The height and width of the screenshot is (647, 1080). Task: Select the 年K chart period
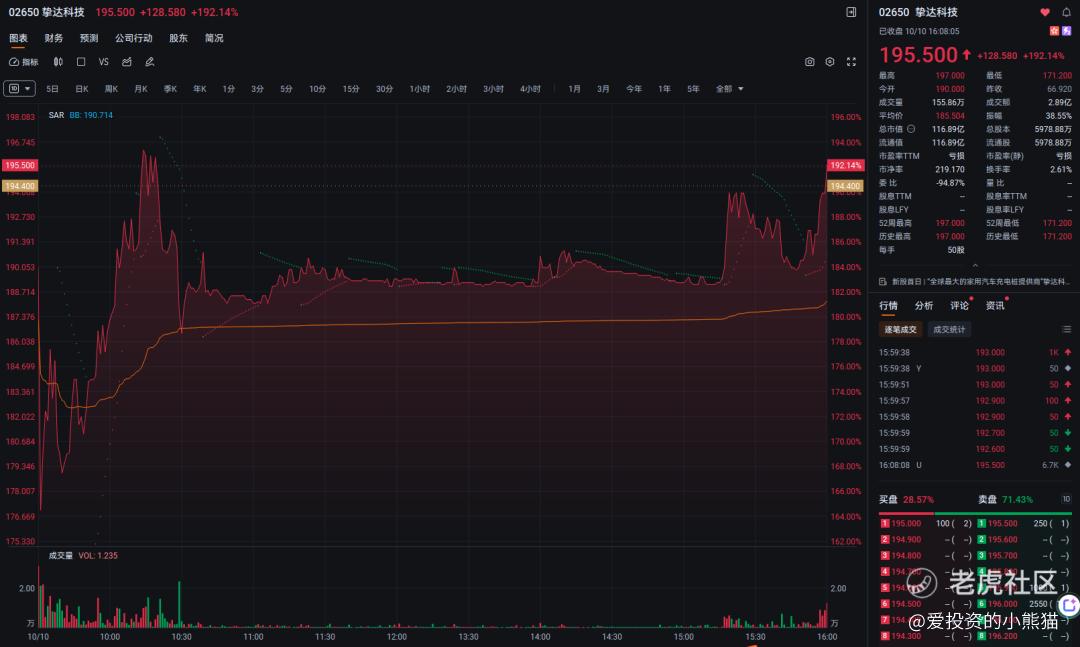(200, 89)
